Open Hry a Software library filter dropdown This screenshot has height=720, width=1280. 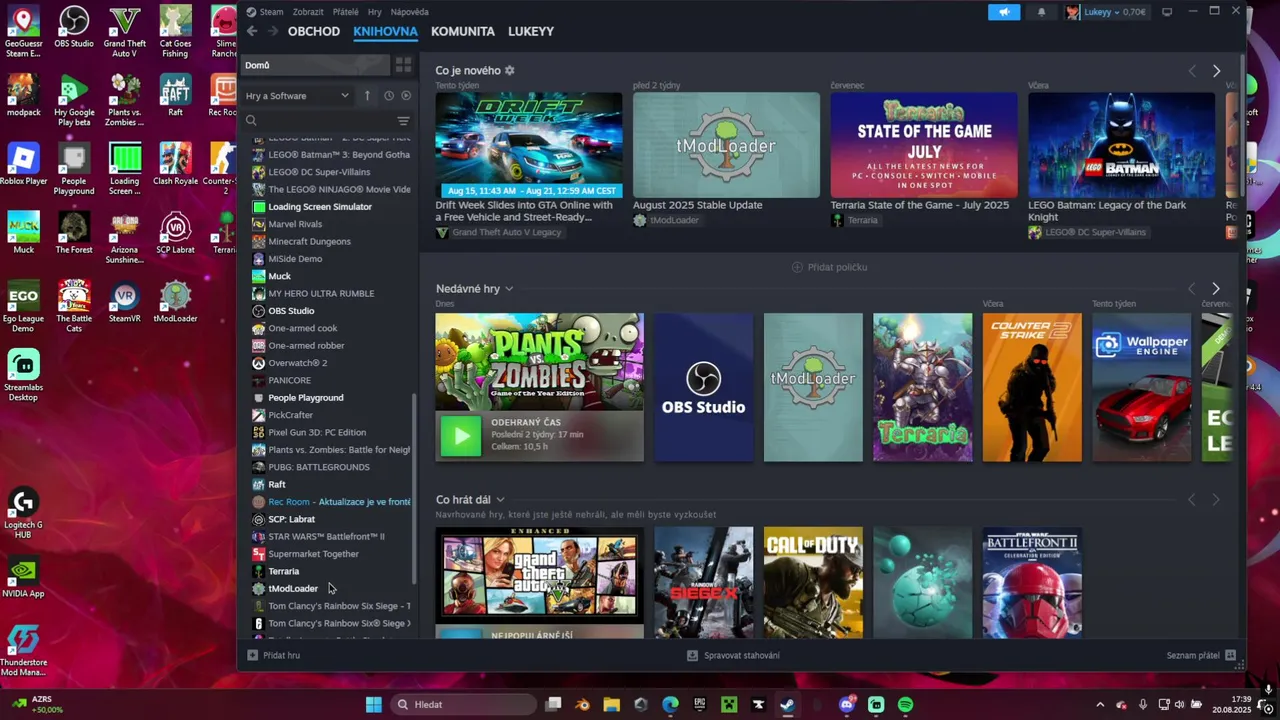[x=297, y=96]
